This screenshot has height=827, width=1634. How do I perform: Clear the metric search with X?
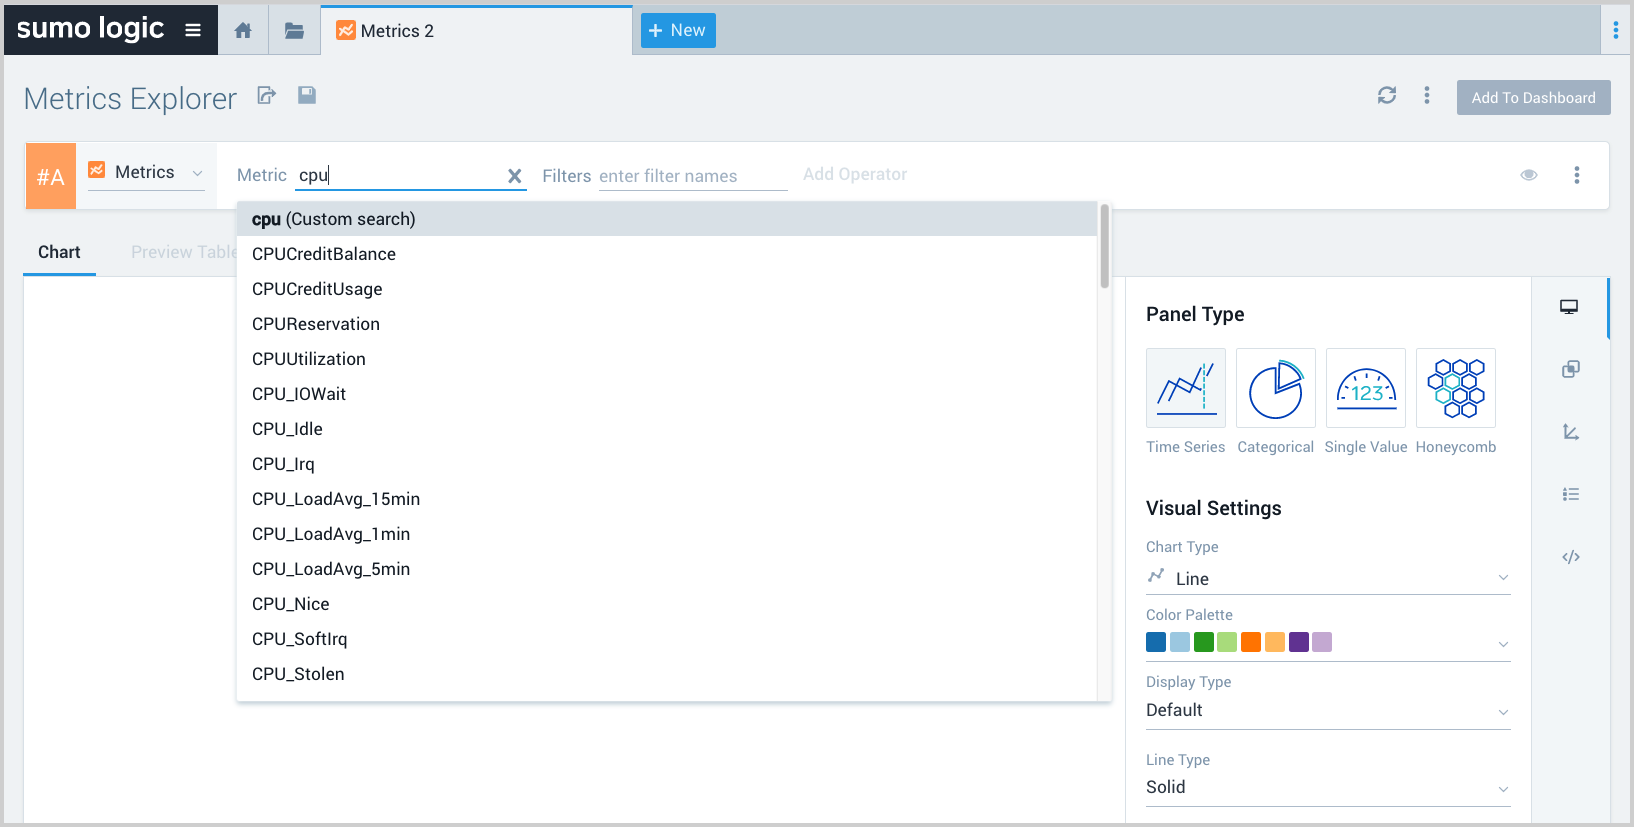tap(515, 176)
